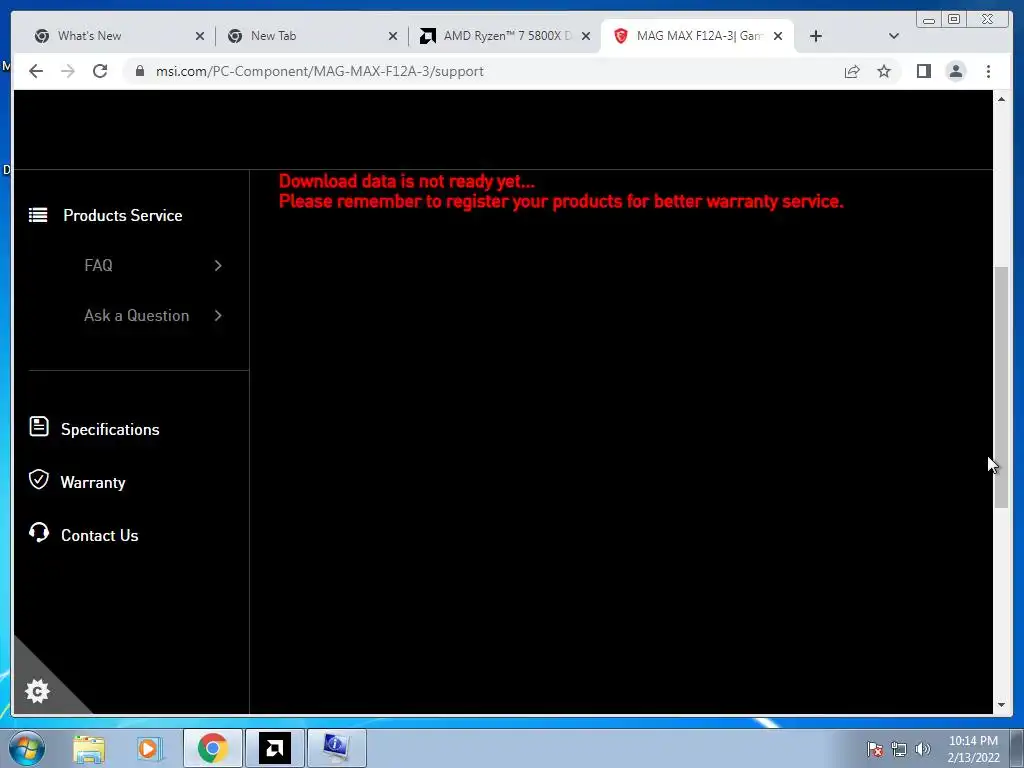Open the Chrome profile avatar
This screenshot has width=1024, height=768.
(955, 71)
